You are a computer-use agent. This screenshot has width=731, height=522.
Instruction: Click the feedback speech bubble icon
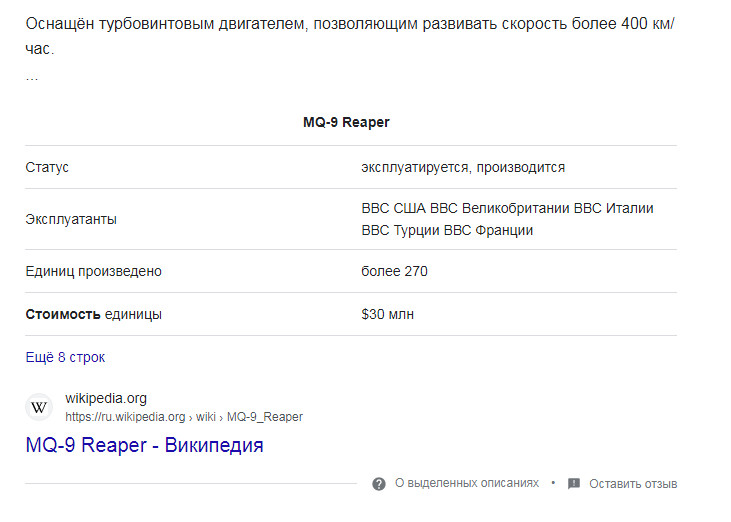tap(574, 484)
